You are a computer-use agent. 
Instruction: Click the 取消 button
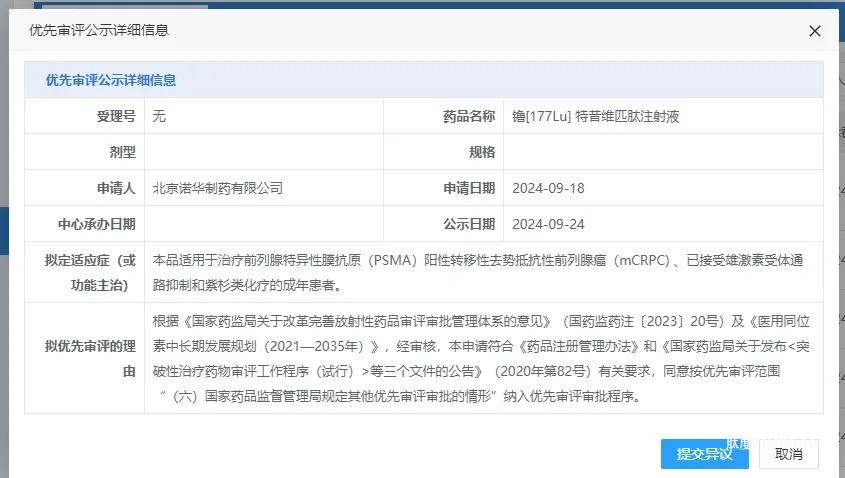(788, 454)
